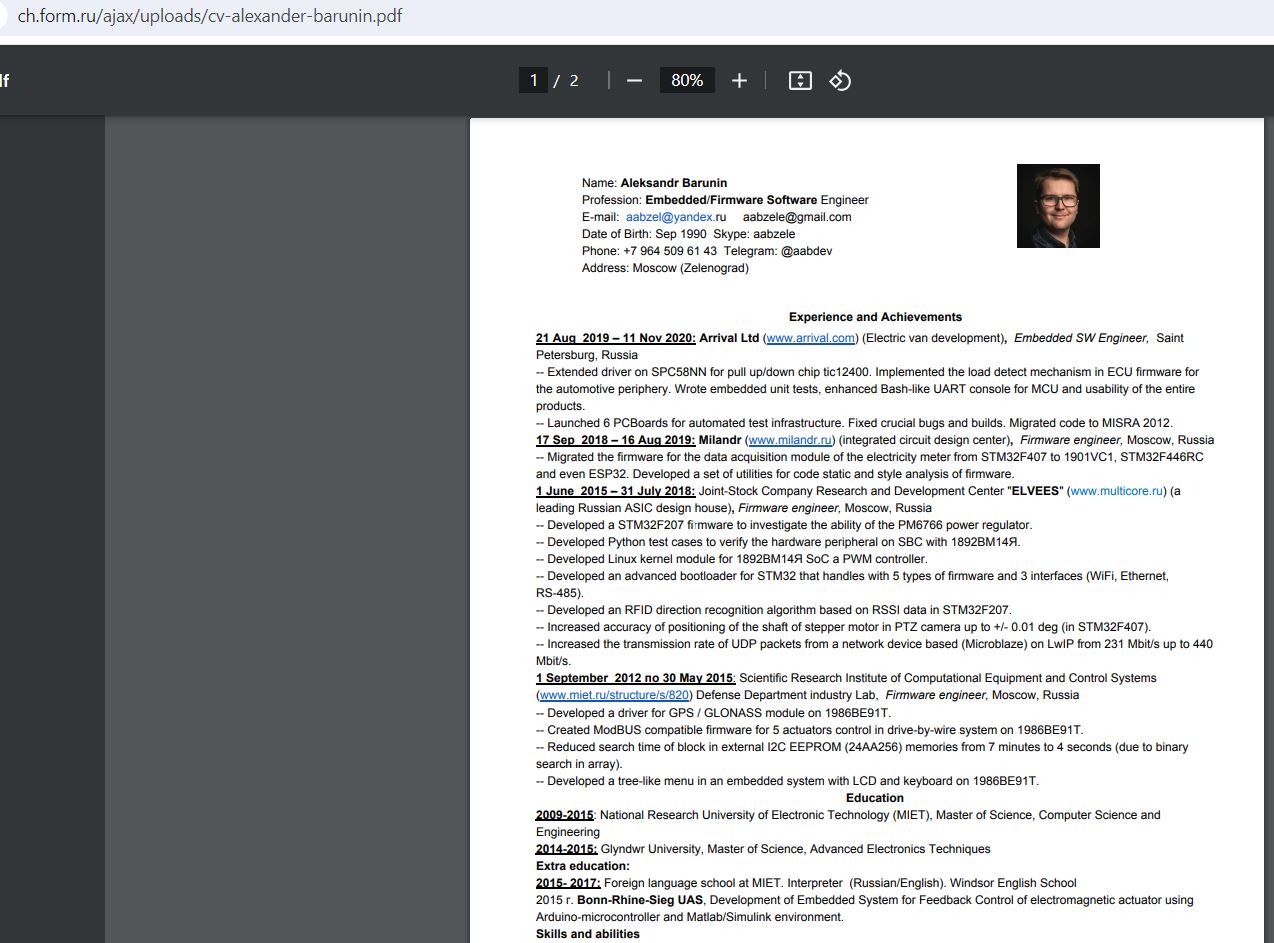Screen dimensions: 1274x943
Task: Zoom in on the PDF document
Action: [x=739, y=81]
